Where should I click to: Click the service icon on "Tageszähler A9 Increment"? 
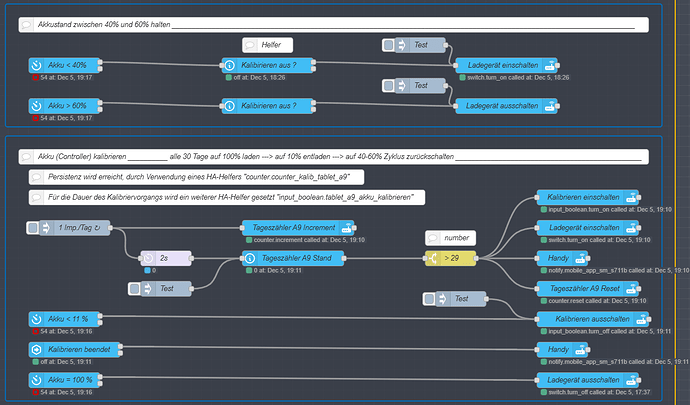347,228
